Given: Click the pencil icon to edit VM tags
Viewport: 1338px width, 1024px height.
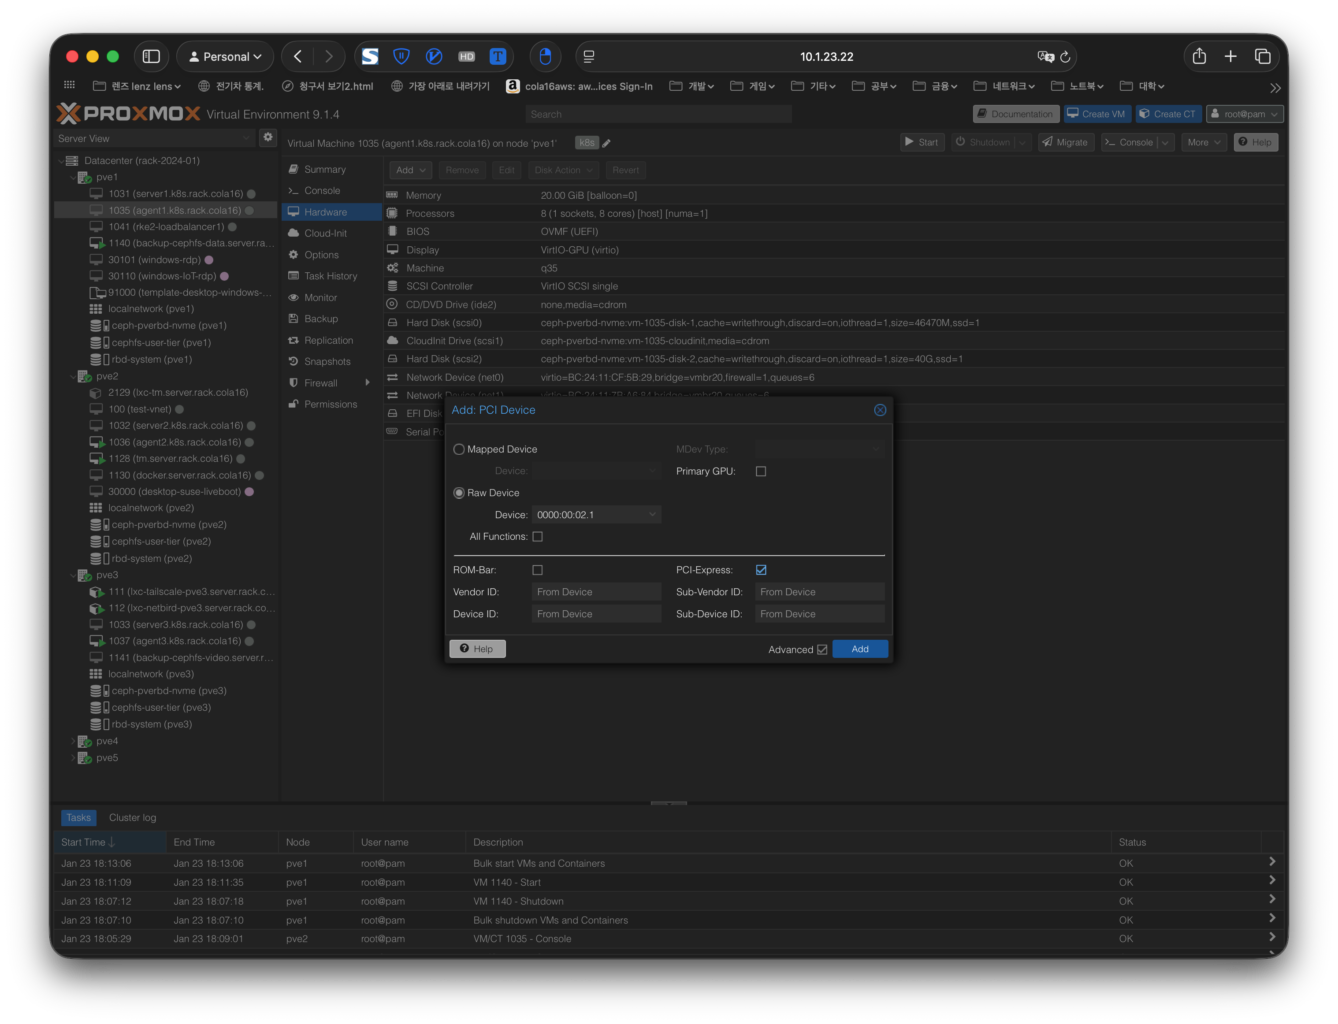Looking at the screenshot, I should [x=607, y=143].
